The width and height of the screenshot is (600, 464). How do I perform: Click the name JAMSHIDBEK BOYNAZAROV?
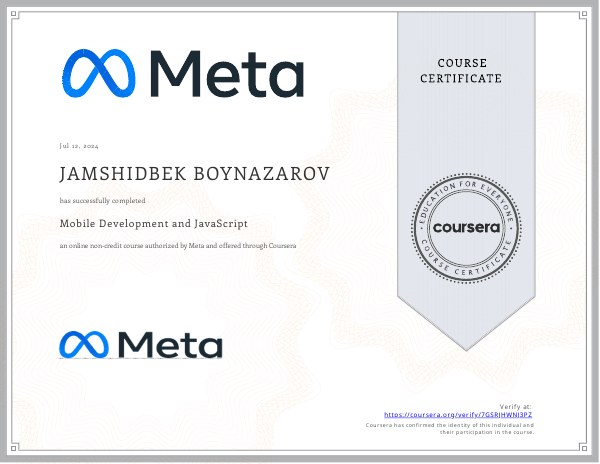pyautogui.click(x=194, y=174)
